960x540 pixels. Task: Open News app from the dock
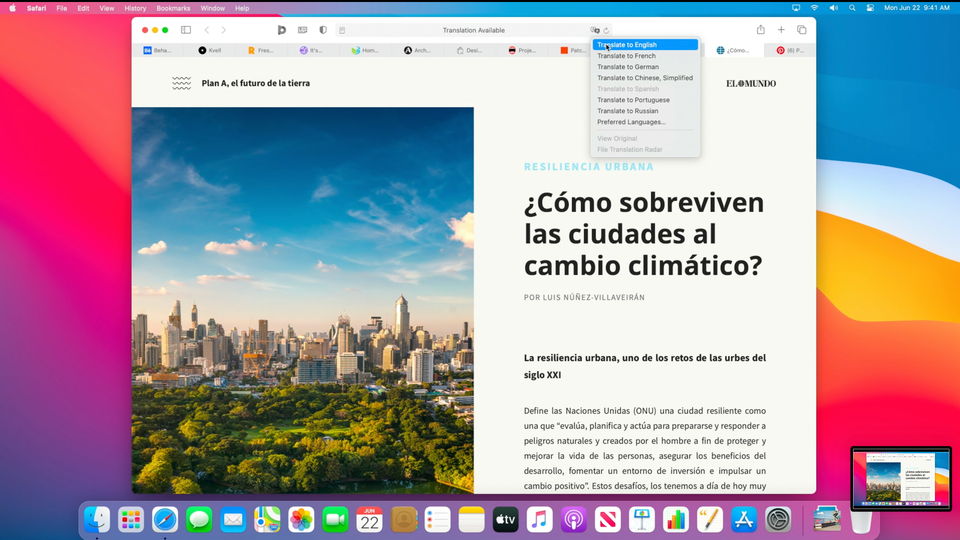tap(607, 520)
